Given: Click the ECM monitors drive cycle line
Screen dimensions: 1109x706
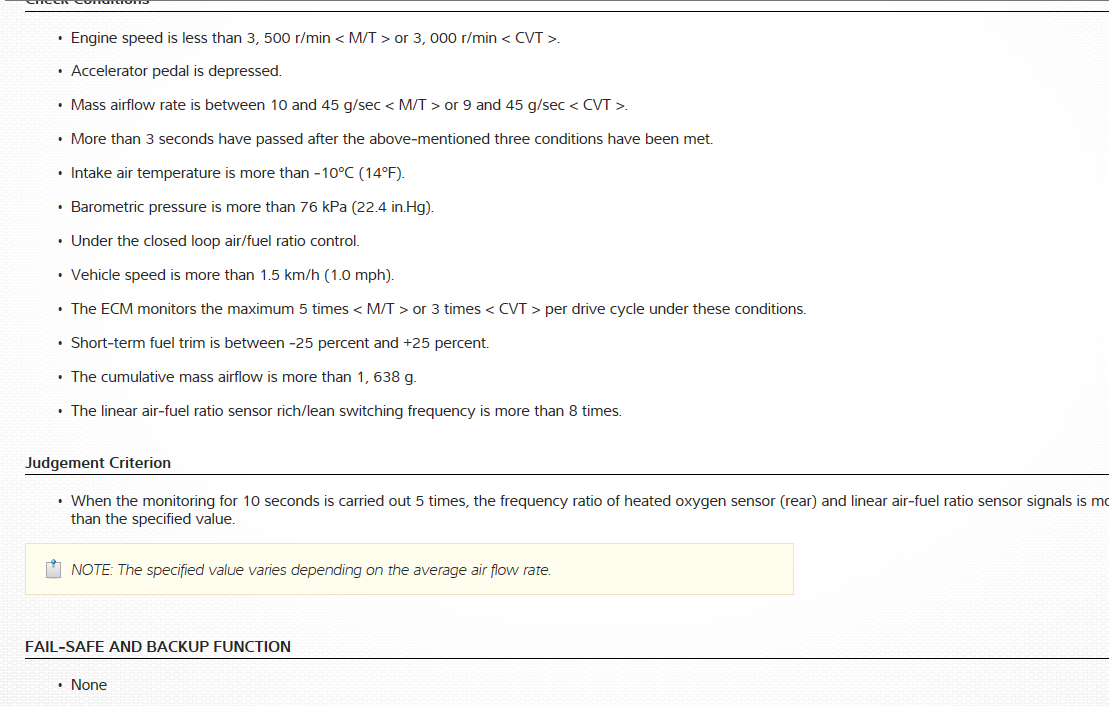Looking at the screenshot, I should [438, 309].
